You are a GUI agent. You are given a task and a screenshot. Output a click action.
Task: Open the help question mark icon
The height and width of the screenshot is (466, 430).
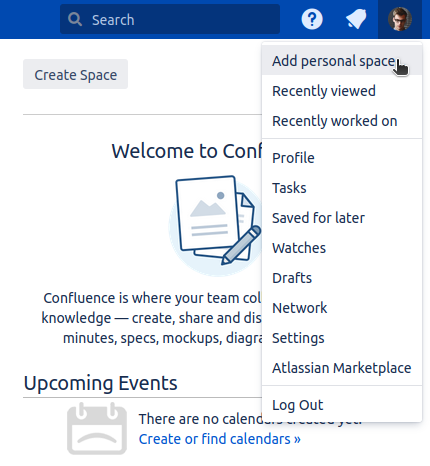click(312, 19)
